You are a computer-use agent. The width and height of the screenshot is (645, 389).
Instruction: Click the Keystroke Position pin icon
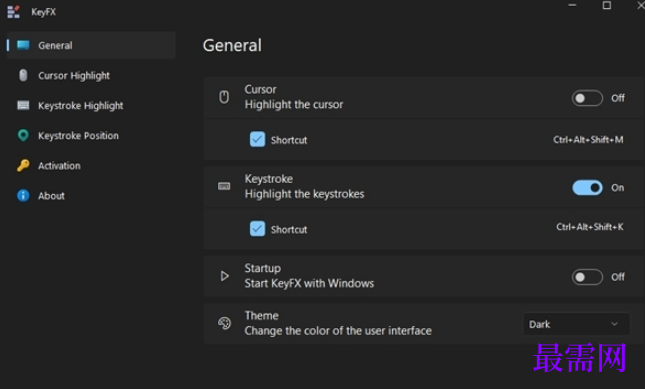23,135
